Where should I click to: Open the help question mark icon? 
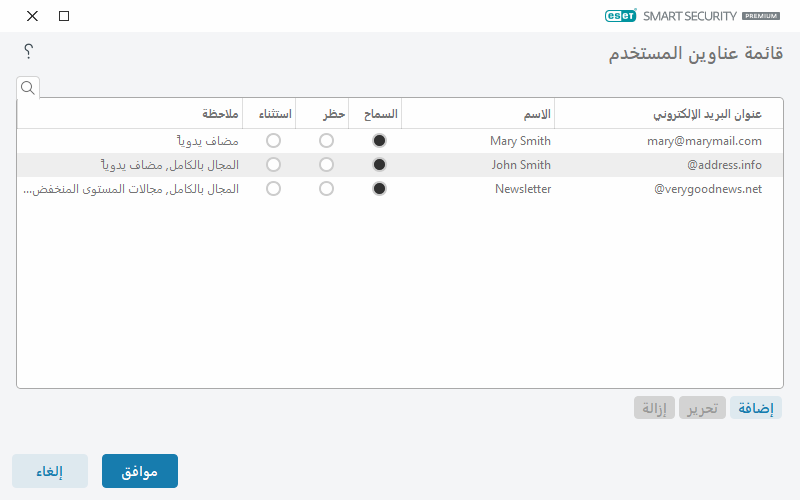(28, 51)
